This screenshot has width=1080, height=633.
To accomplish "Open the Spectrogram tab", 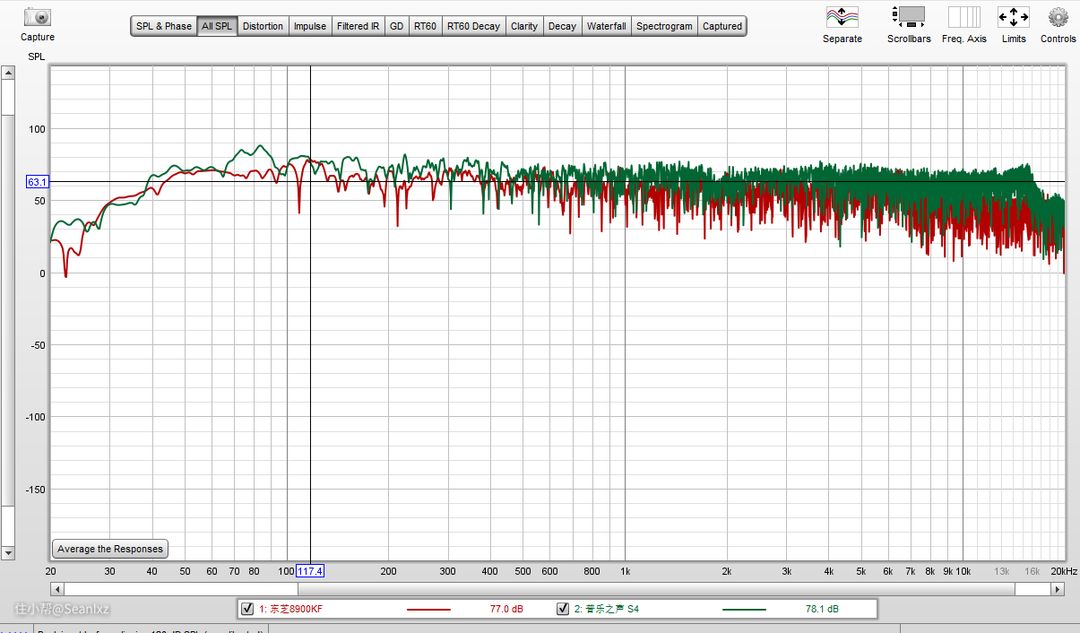I will pyautogui.click(x=664, y=26).
